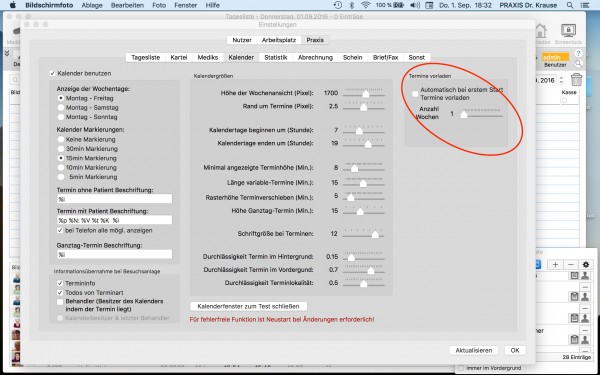Choose 5min Markierung radio button
The height and width of the screenshot is (375, 600).
click(x=60, y=177)
